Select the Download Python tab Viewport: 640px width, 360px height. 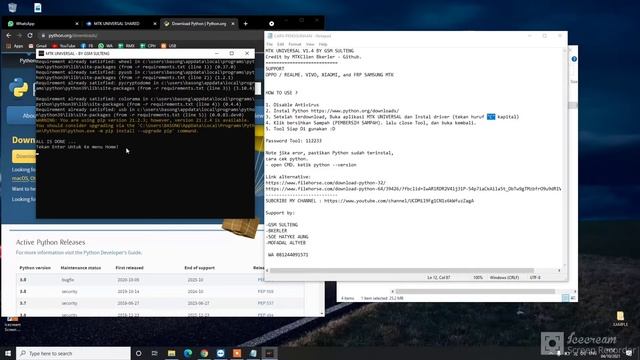coord(199,24)
